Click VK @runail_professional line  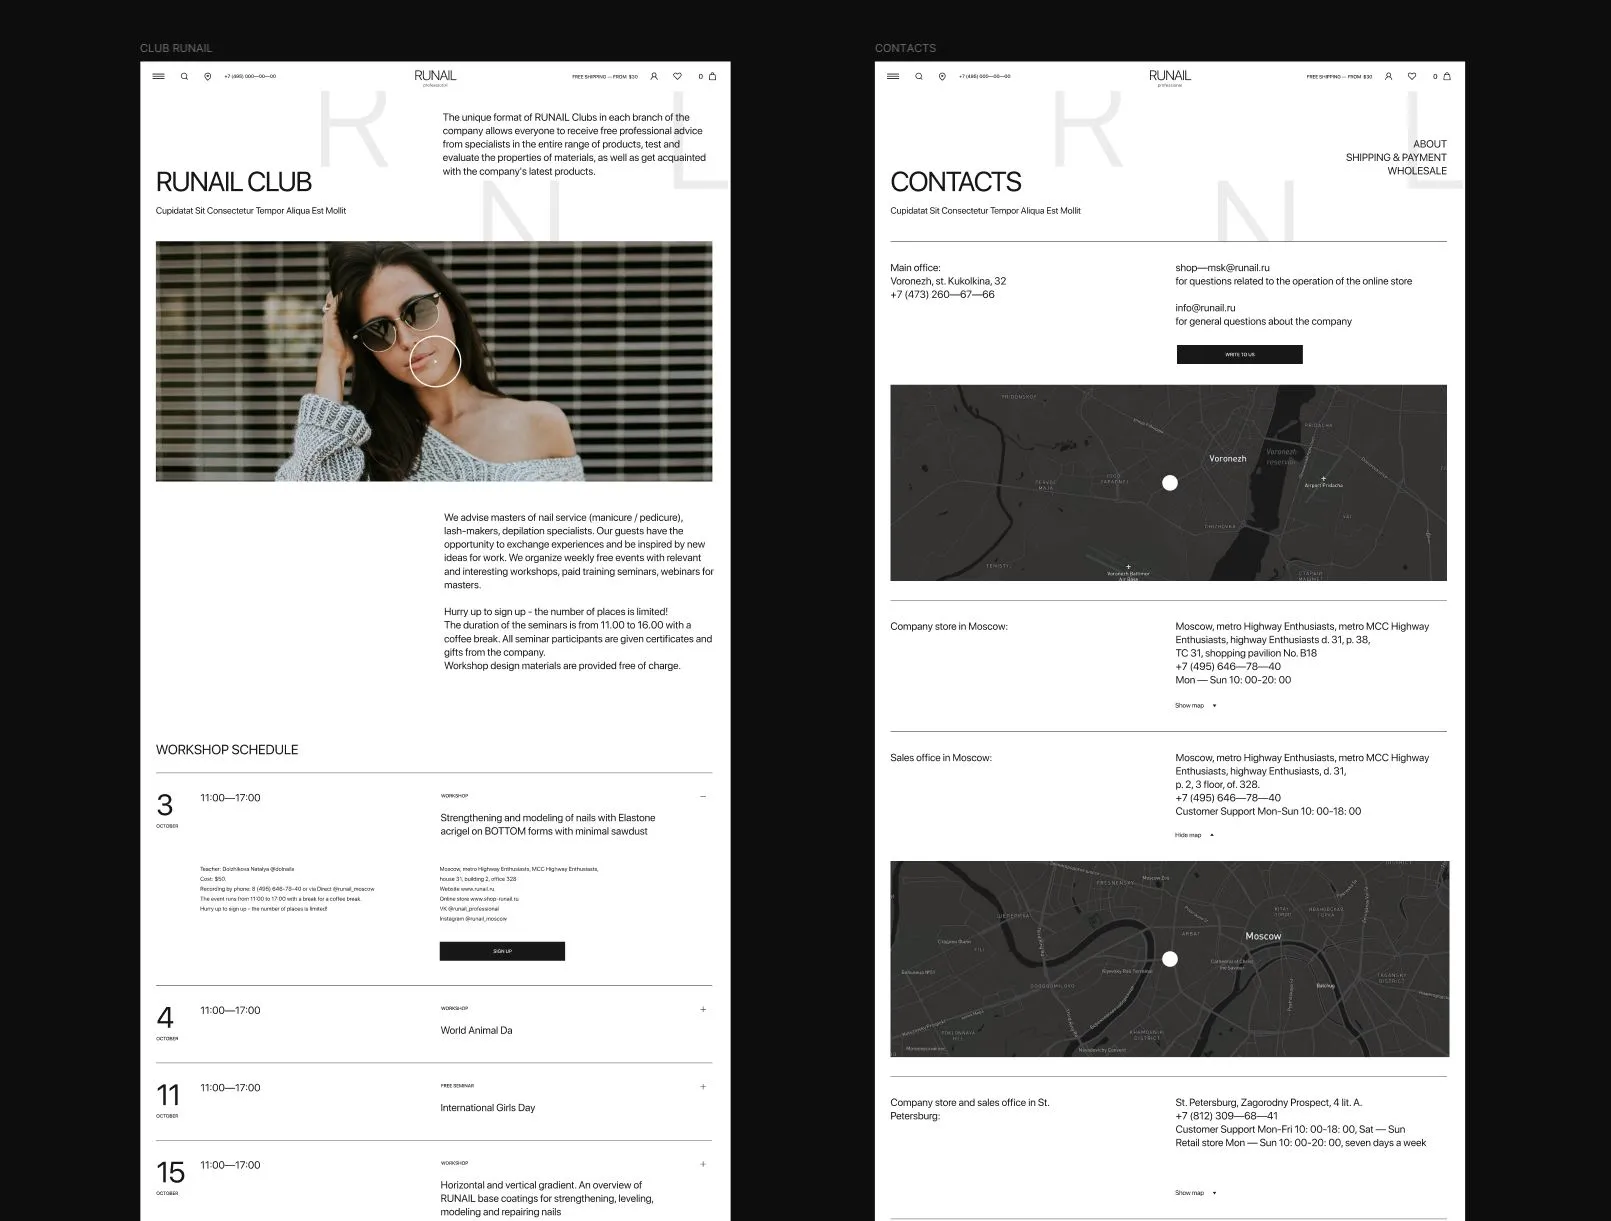pos(469,909)
